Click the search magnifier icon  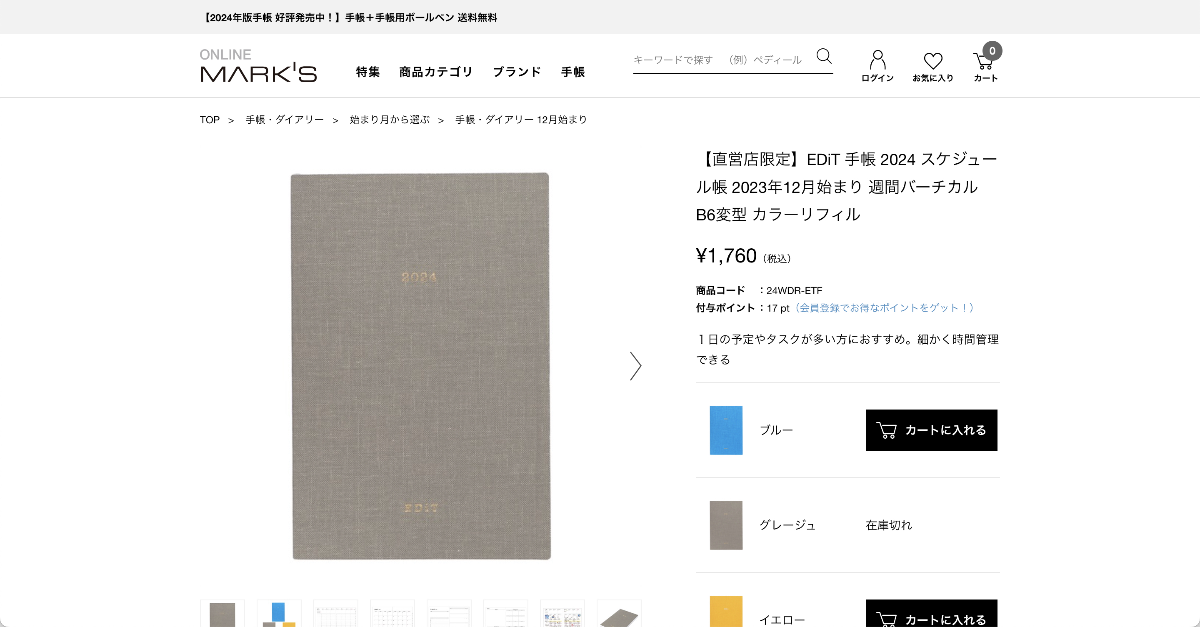tap(824, 56)
